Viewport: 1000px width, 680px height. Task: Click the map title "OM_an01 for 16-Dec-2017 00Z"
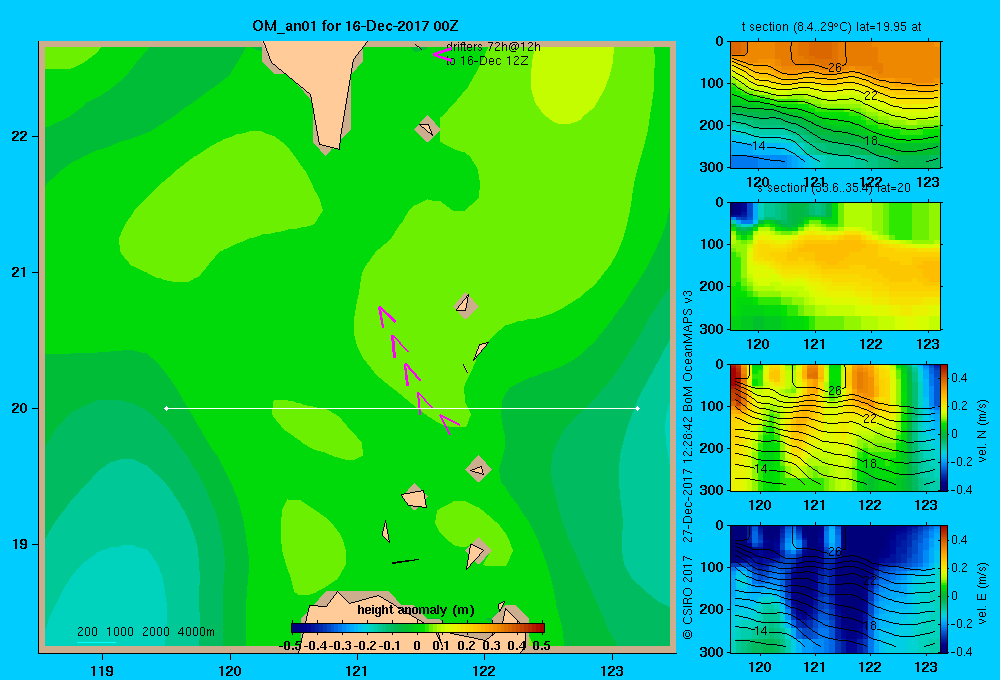[355, 26]
